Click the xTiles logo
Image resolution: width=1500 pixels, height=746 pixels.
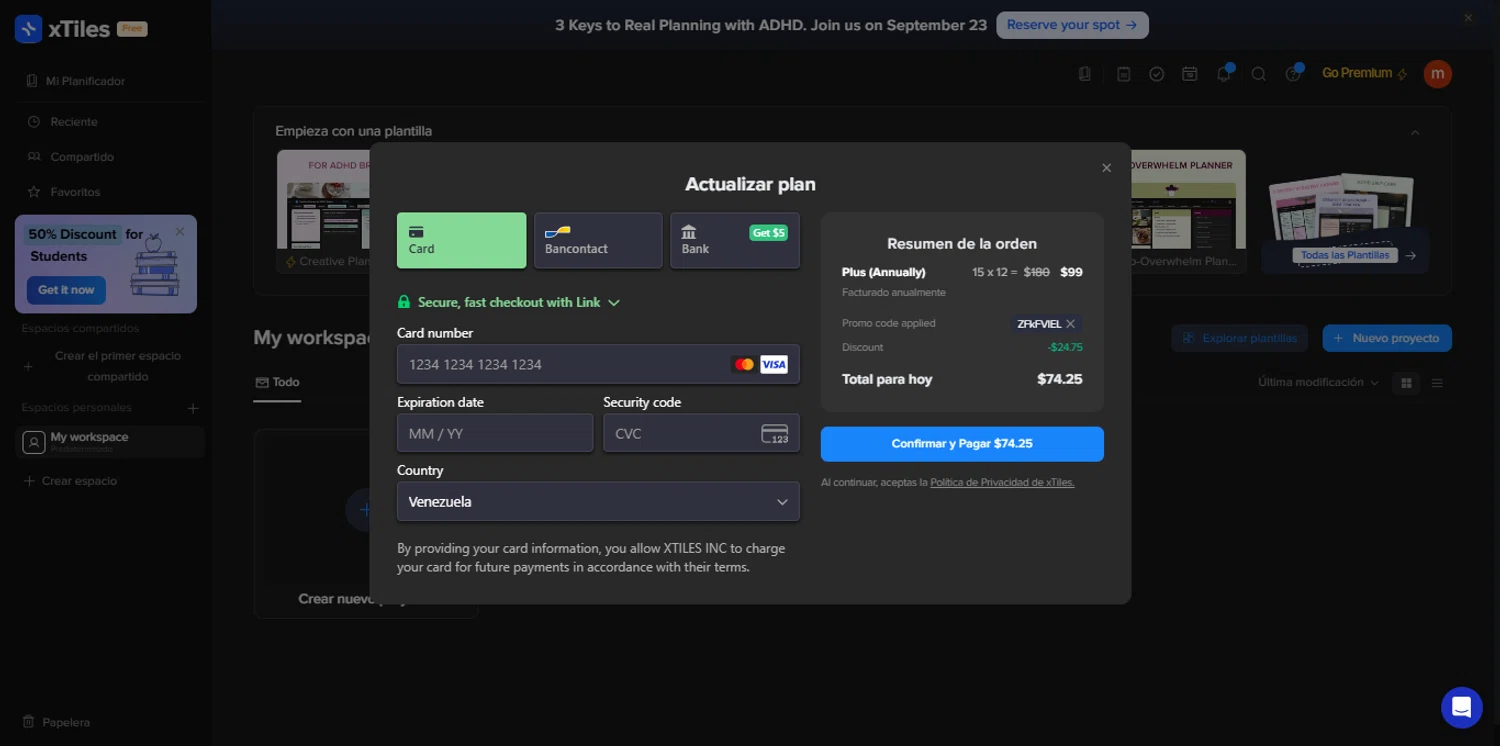tap(62, 29)
